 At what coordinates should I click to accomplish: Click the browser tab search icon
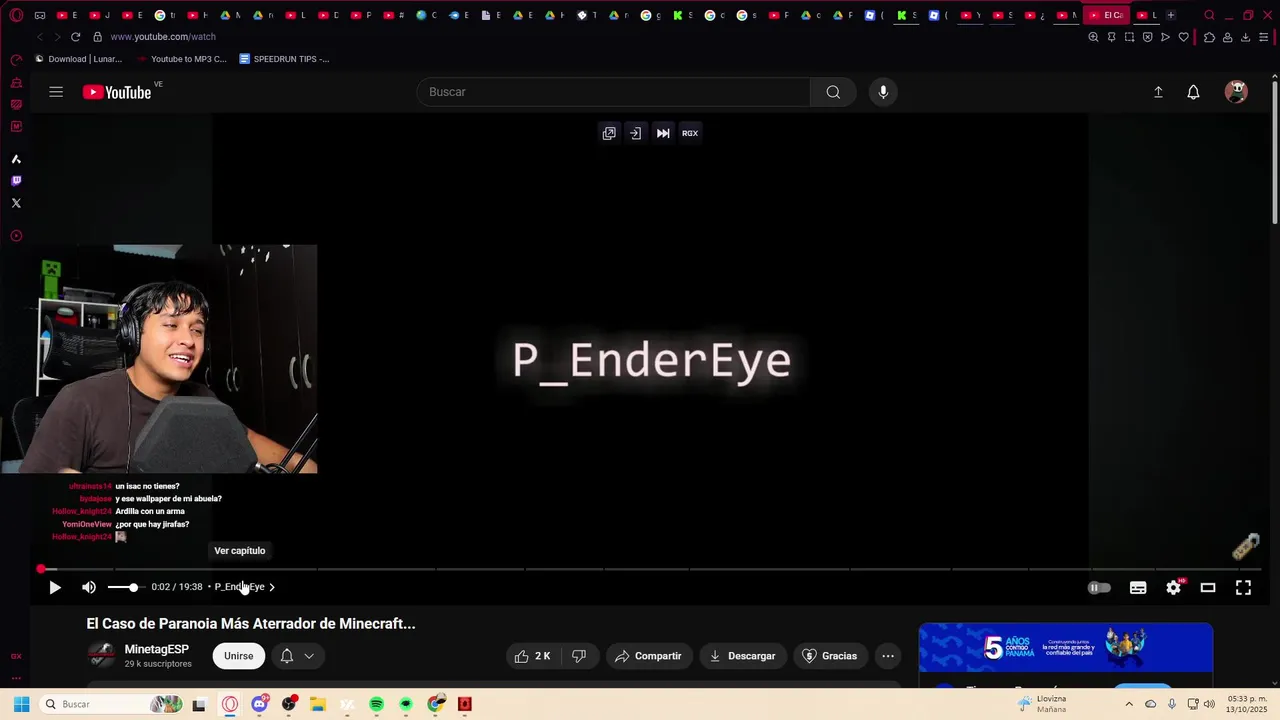click(x=1210, y=15)
